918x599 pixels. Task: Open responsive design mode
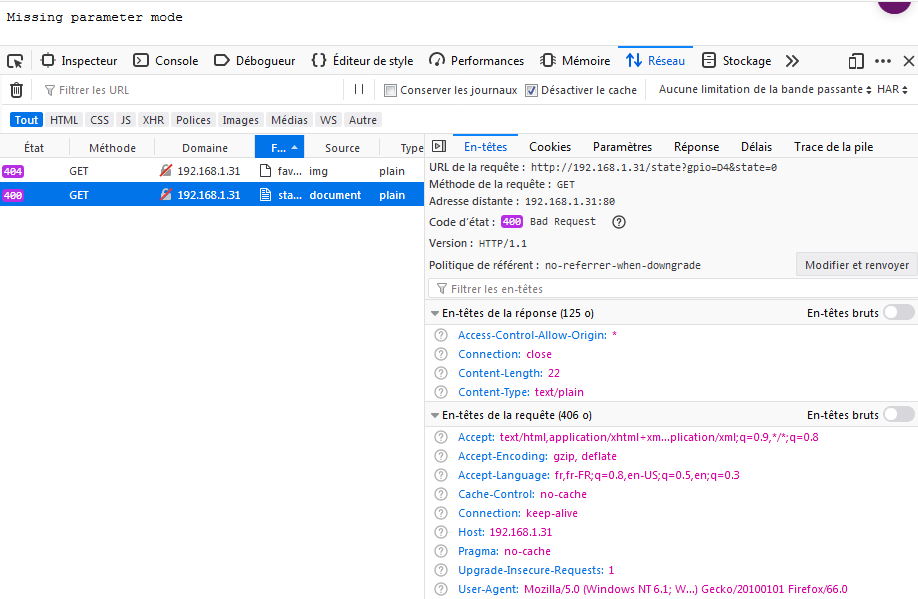(855, 61)
